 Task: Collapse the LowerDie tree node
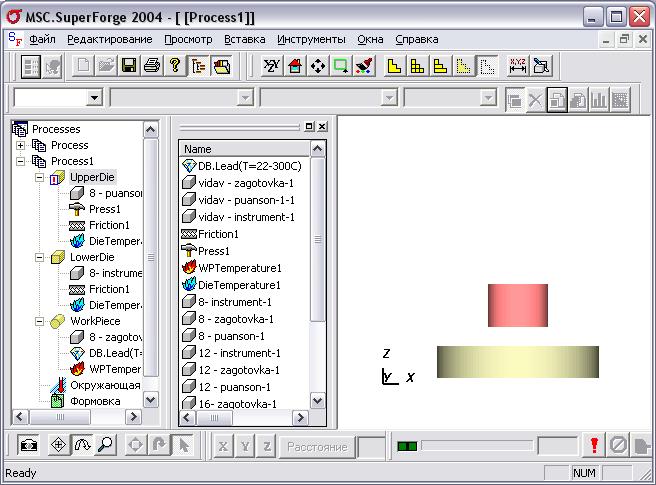pos(39,257)
